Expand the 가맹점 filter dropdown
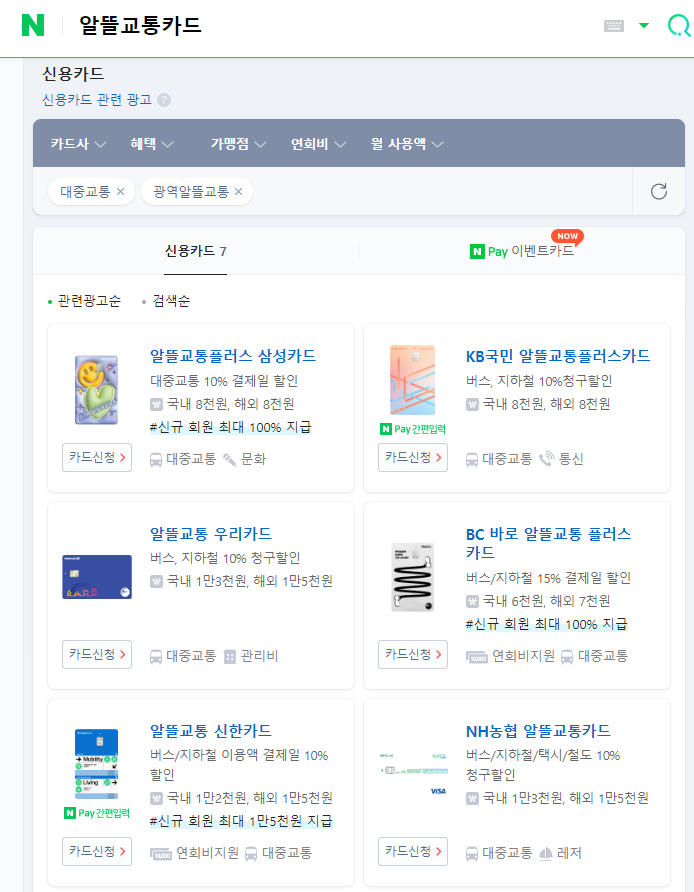 tap(238, 144)
